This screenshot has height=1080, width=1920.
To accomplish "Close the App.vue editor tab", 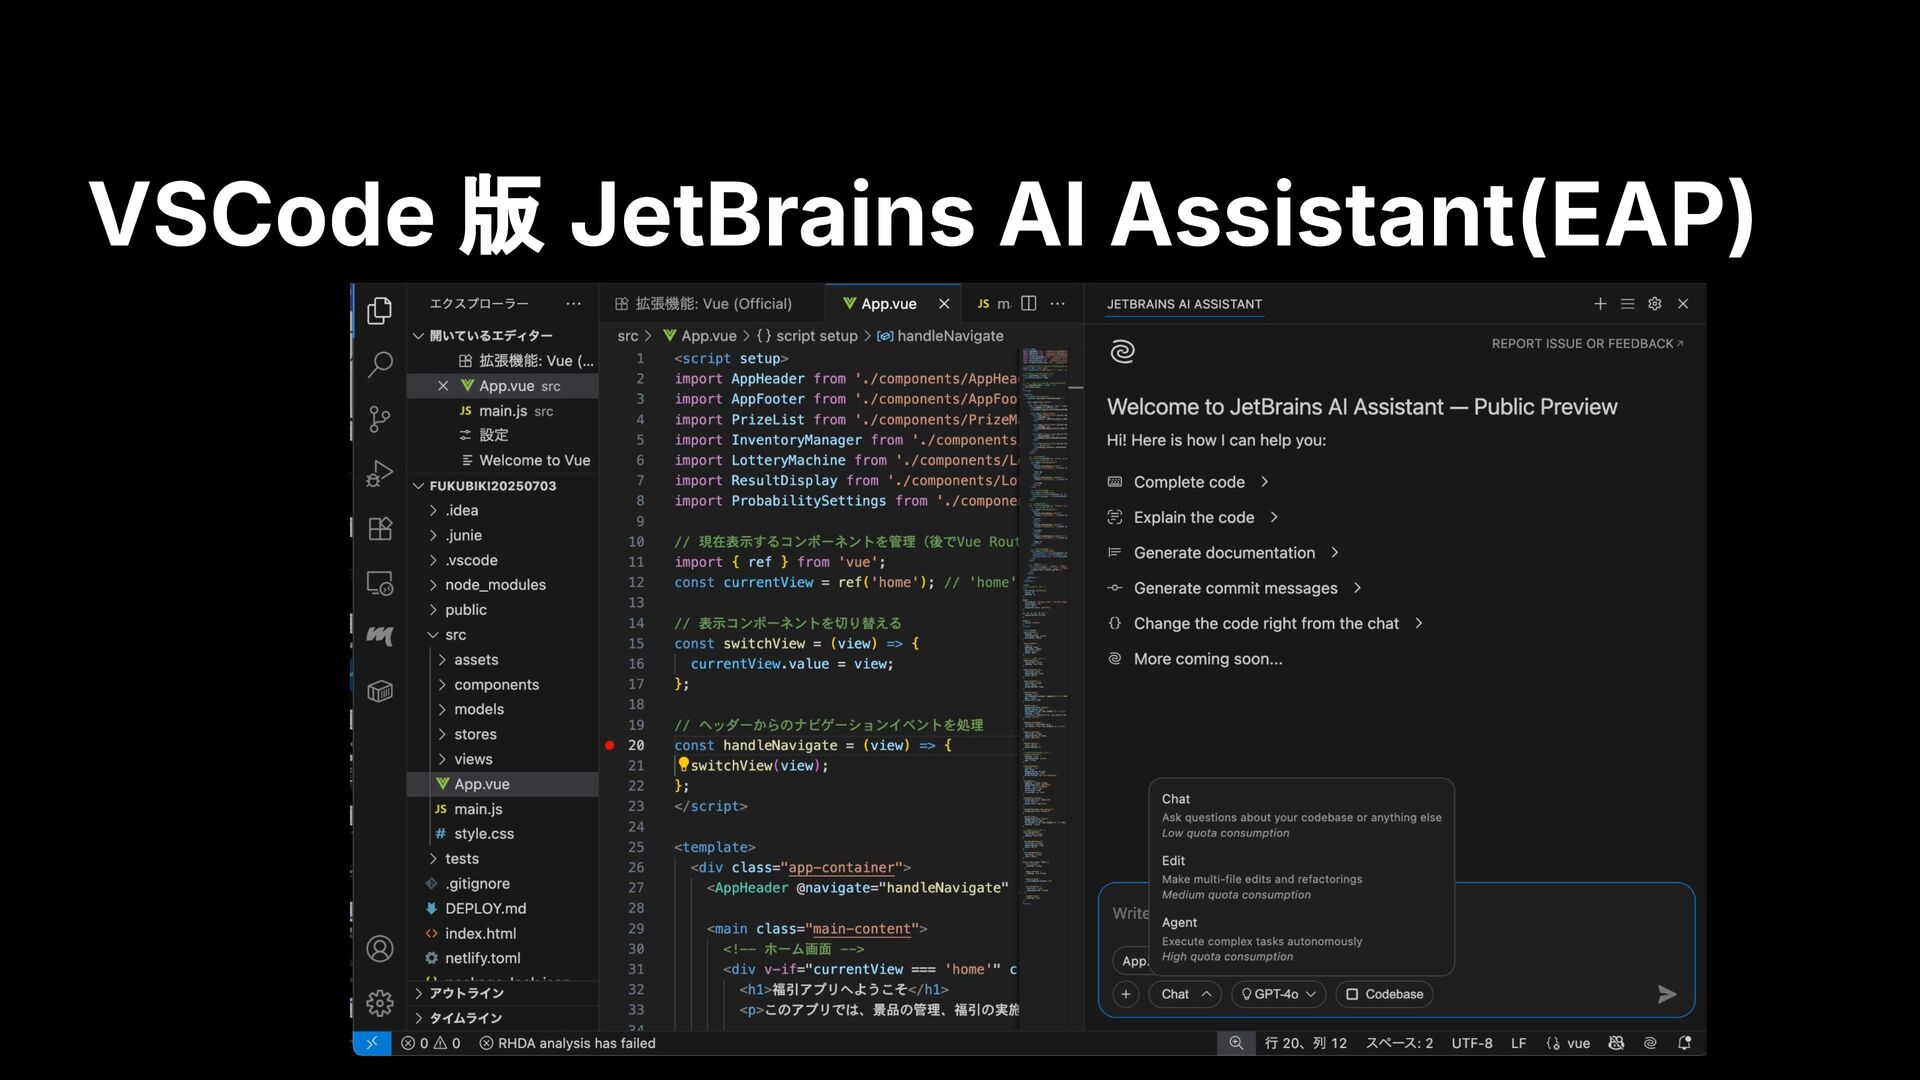I will pyautogui.click(x=944, y=304).
